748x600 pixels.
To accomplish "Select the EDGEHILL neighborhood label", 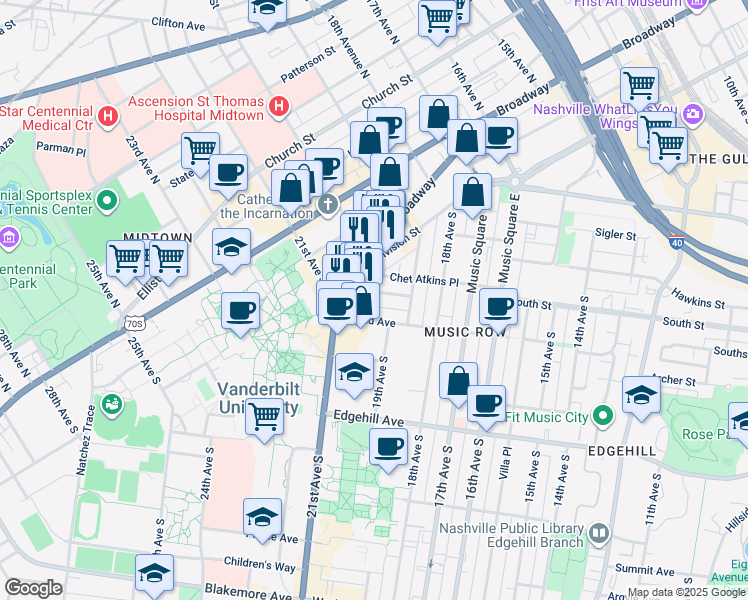I will click(622, 451).
